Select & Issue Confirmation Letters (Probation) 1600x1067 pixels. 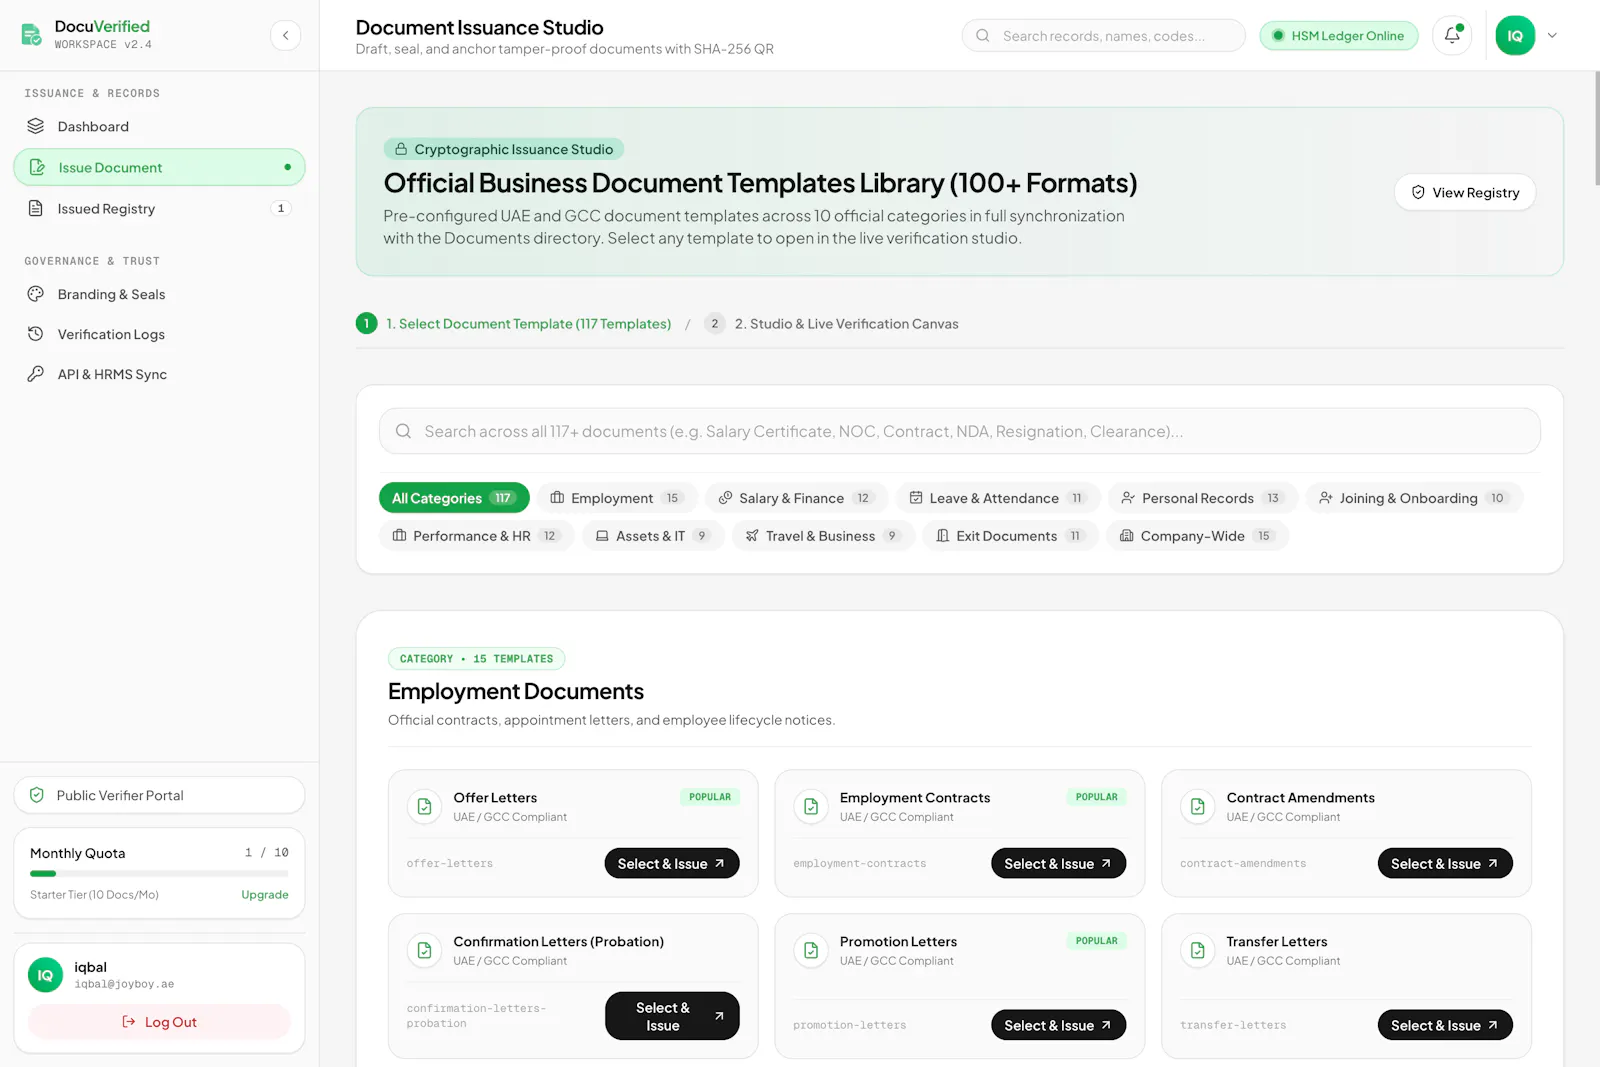click(672, 1016)
